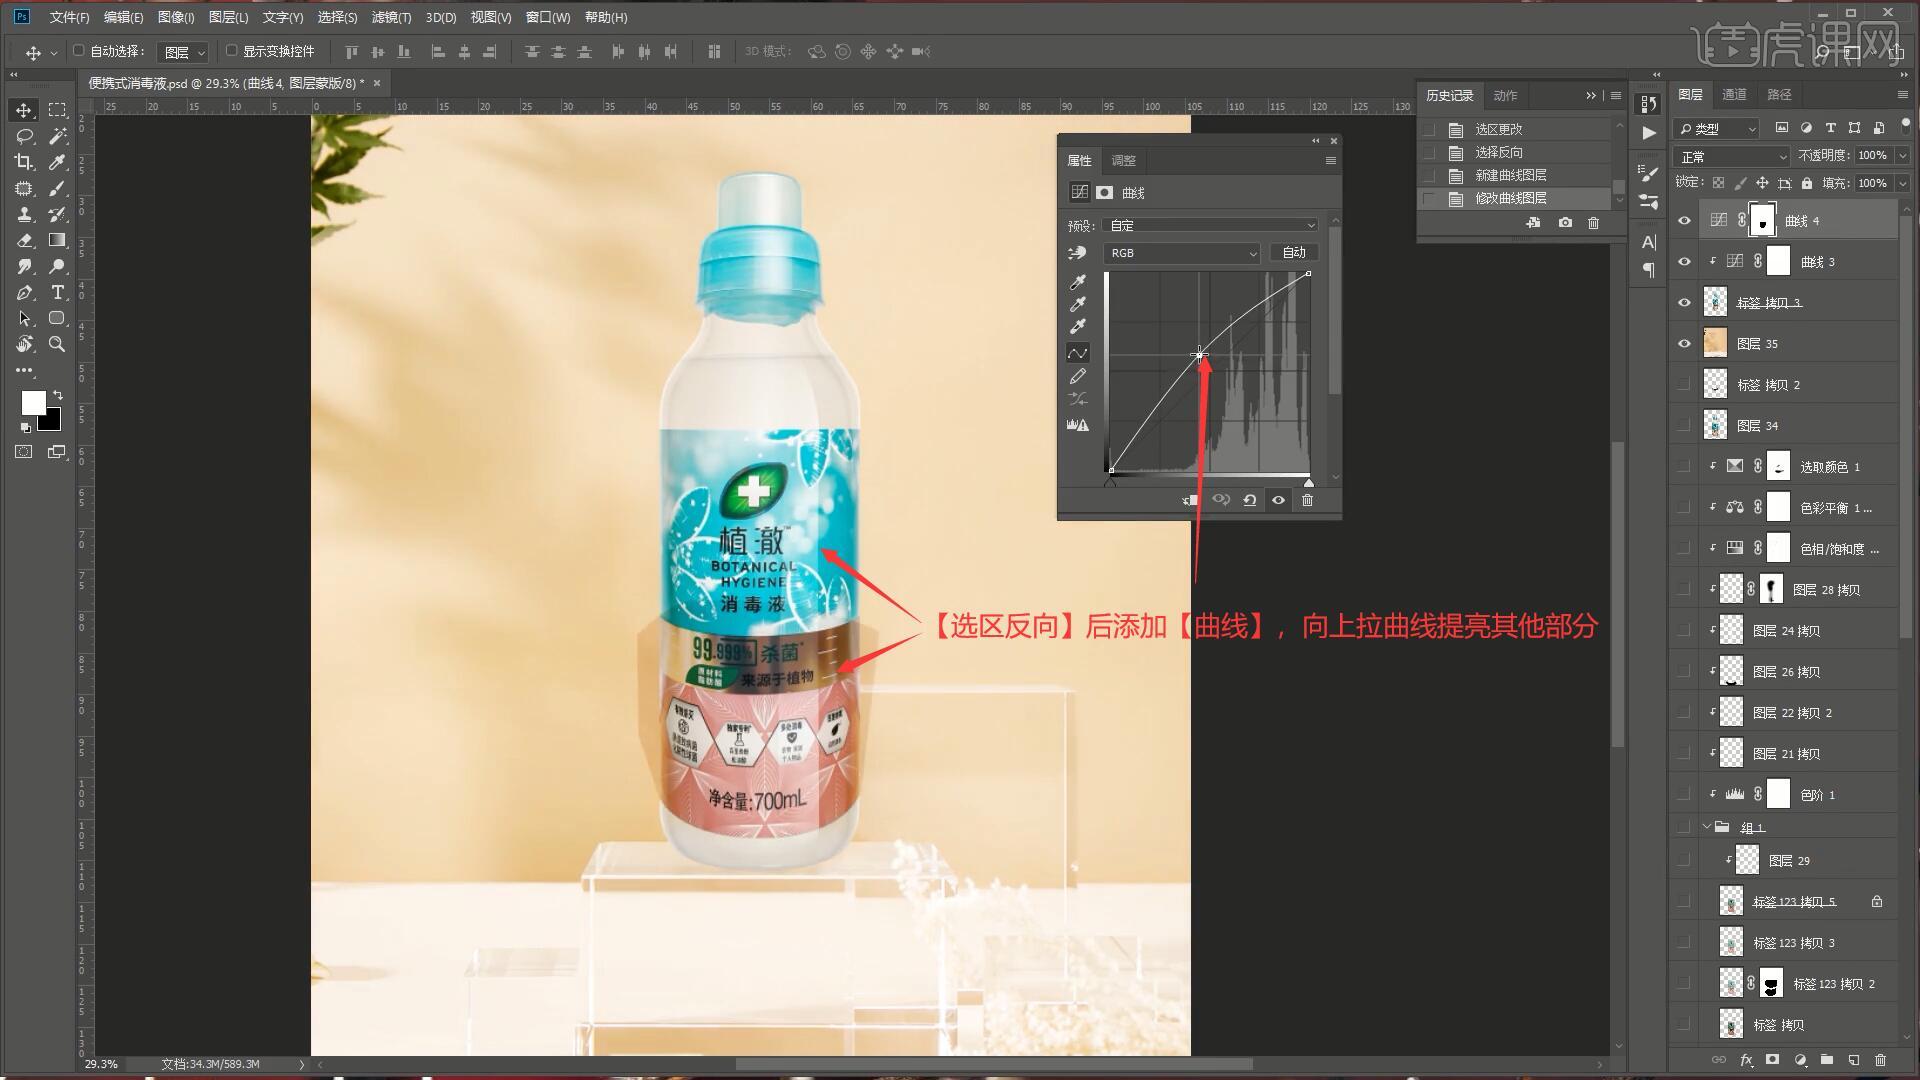
Task: Open the RGB channel dropdown
Action: [1181, 254]
